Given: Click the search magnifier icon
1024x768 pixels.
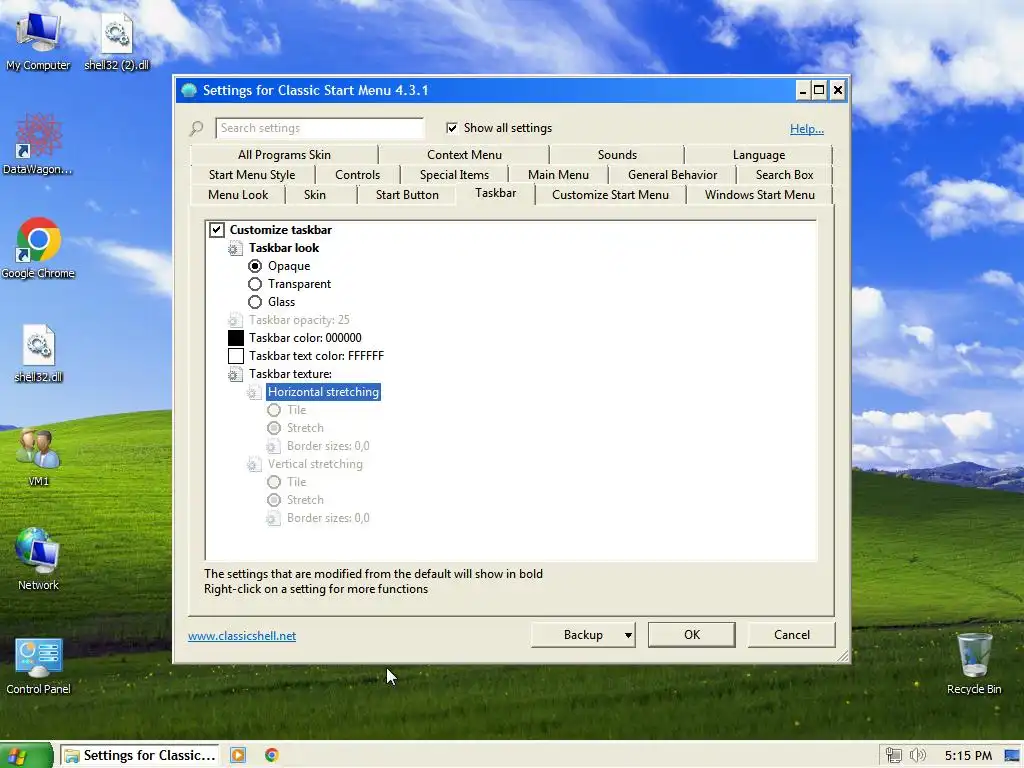Looking at the screenshot, I should [x=197, y=128].
